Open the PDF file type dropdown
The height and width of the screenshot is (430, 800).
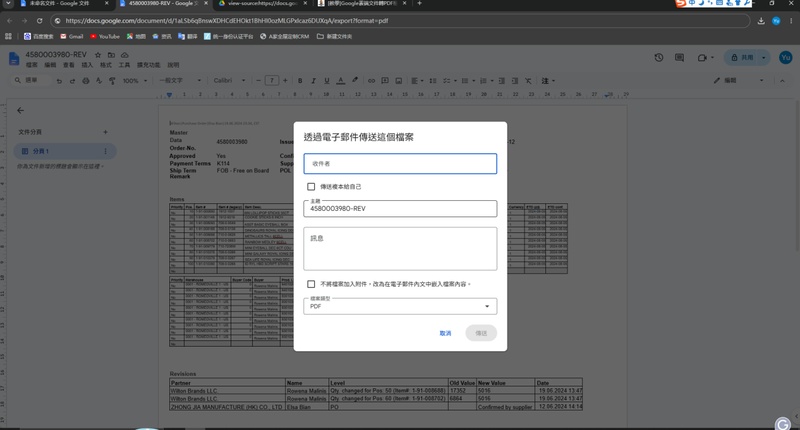click(400, 306)
